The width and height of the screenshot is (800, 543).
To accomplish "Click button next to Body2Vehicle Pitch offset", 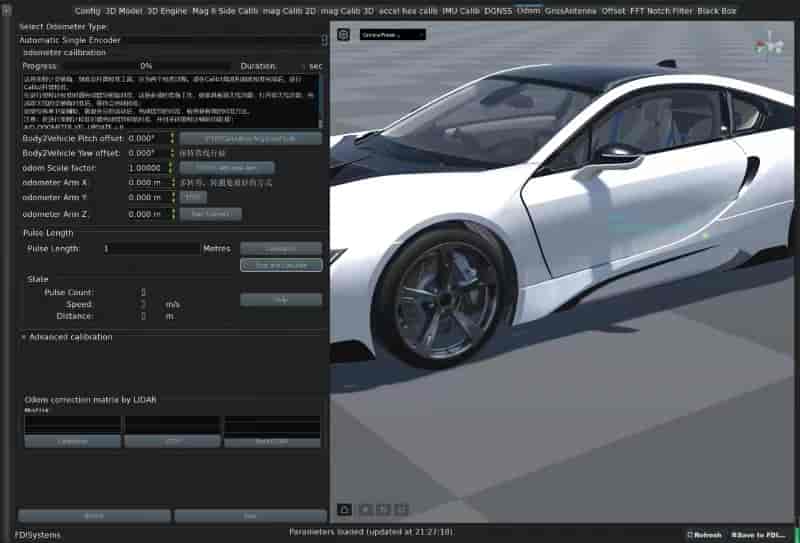I will click(x=250, y=138).
